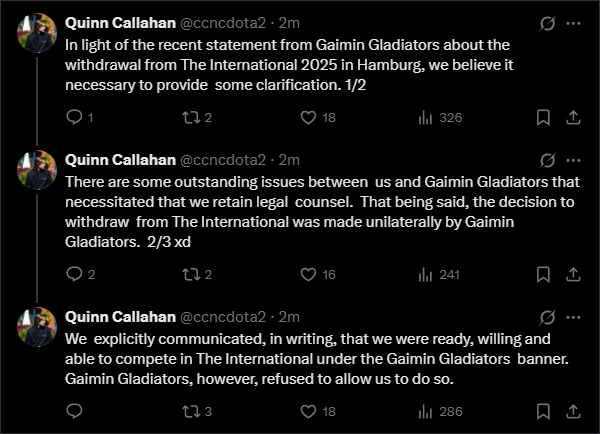The image size is (600, 434).
Task: Bookmark the first tweet in thread
Action: tap(543, 117)
